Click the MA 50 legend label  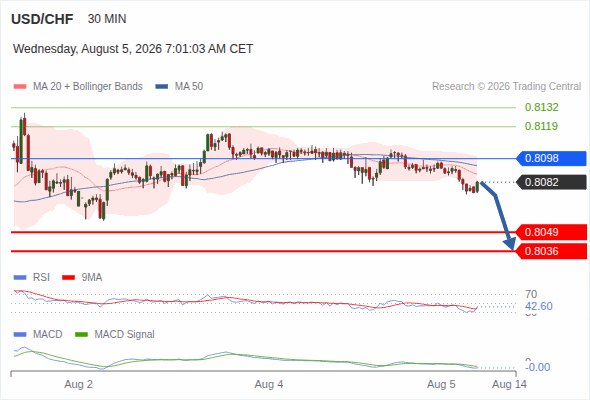tap(189, 87)
